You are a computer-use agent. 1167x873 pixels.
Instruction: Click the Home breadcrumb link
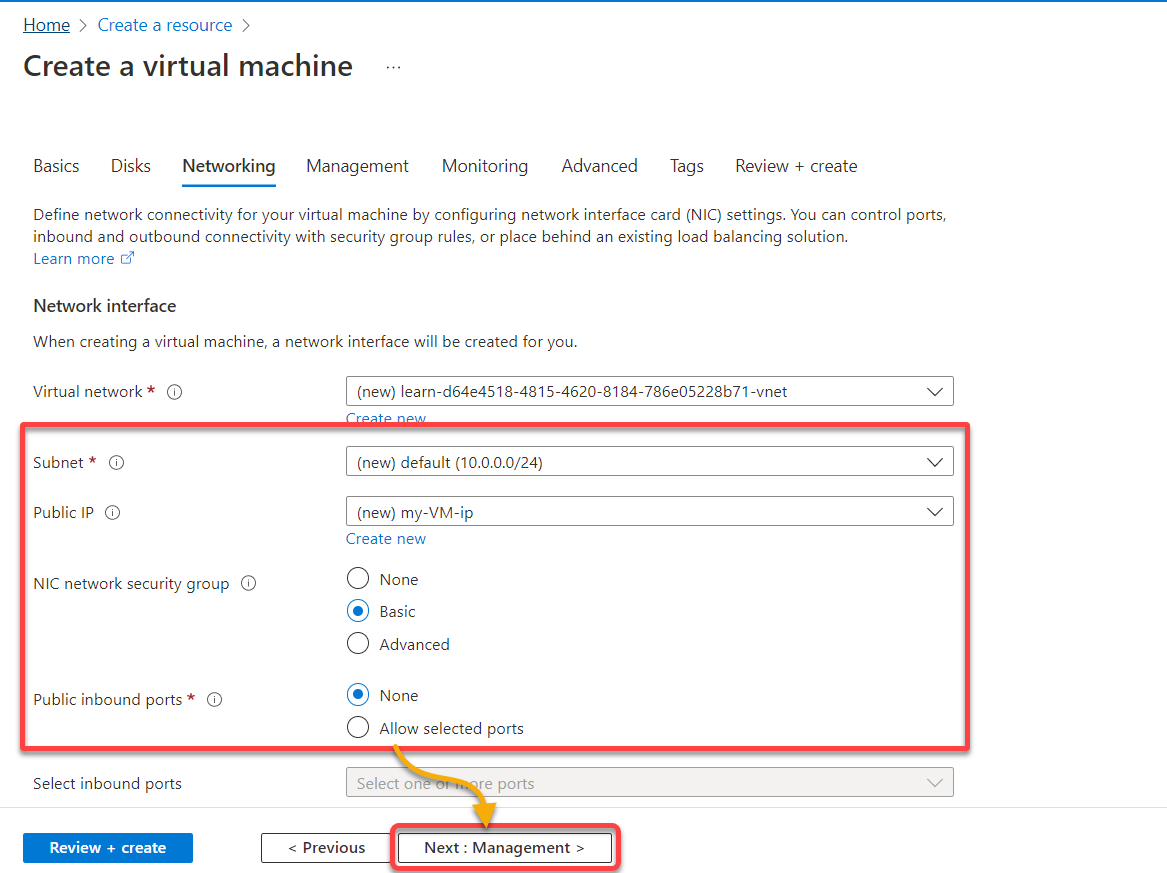pos(46,25)
